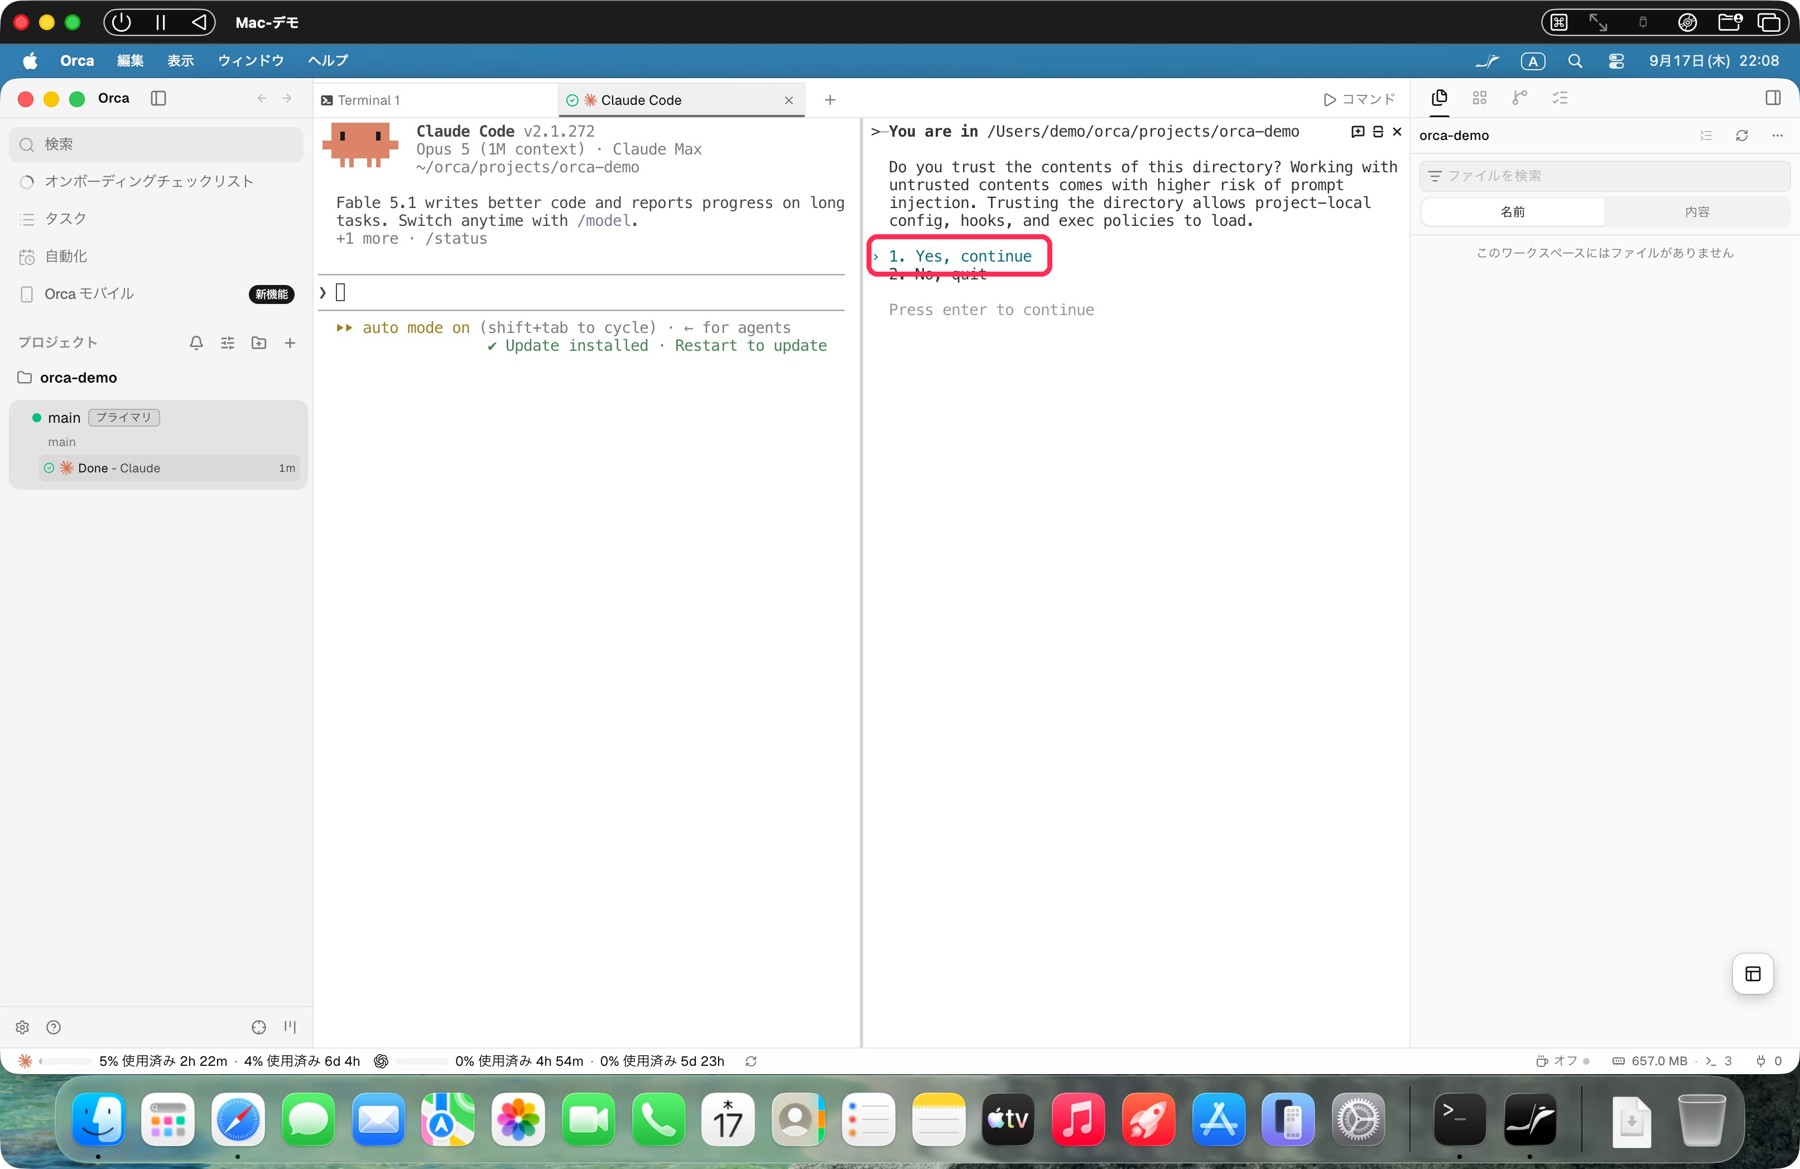
Task: Add a new project with plus icon
Action: pos(290,343)
